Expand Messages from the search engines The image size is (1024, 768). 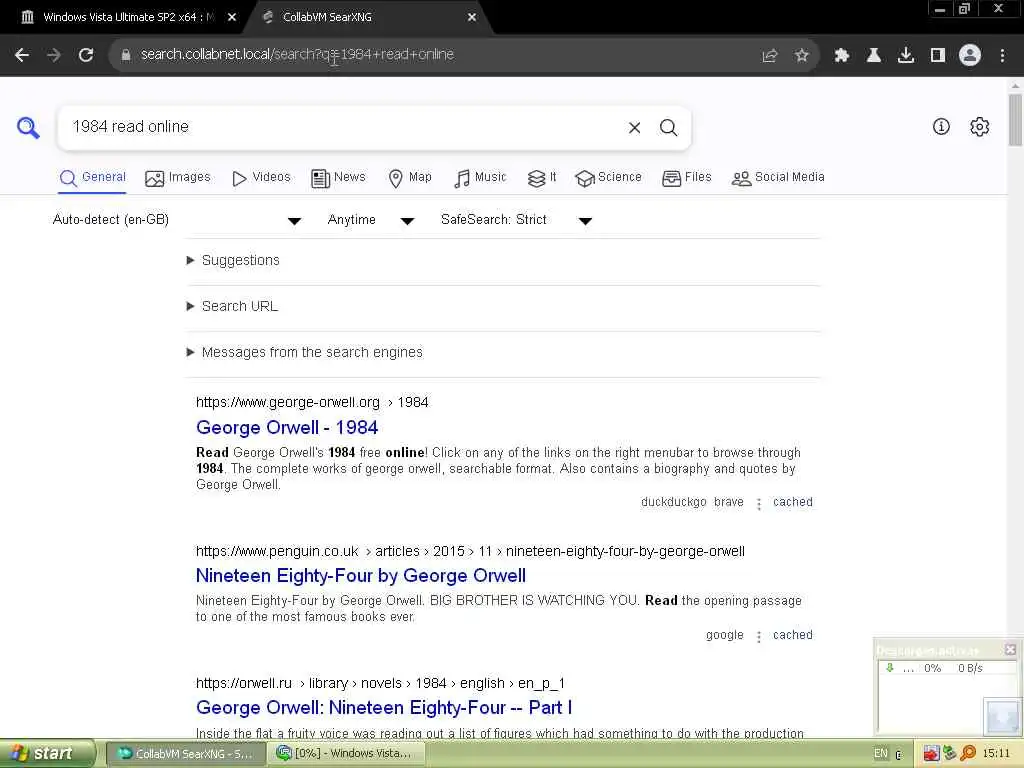tap(305, 353)
